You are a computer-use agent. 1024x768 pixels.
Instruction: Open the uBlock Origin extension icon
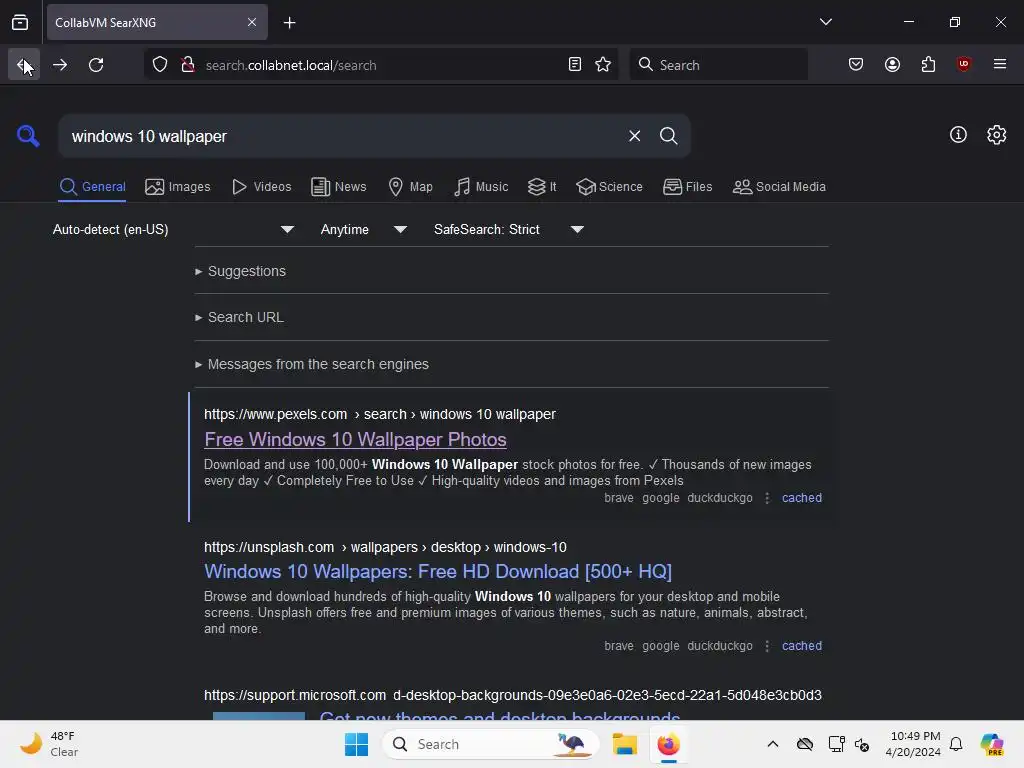point(964,65)
